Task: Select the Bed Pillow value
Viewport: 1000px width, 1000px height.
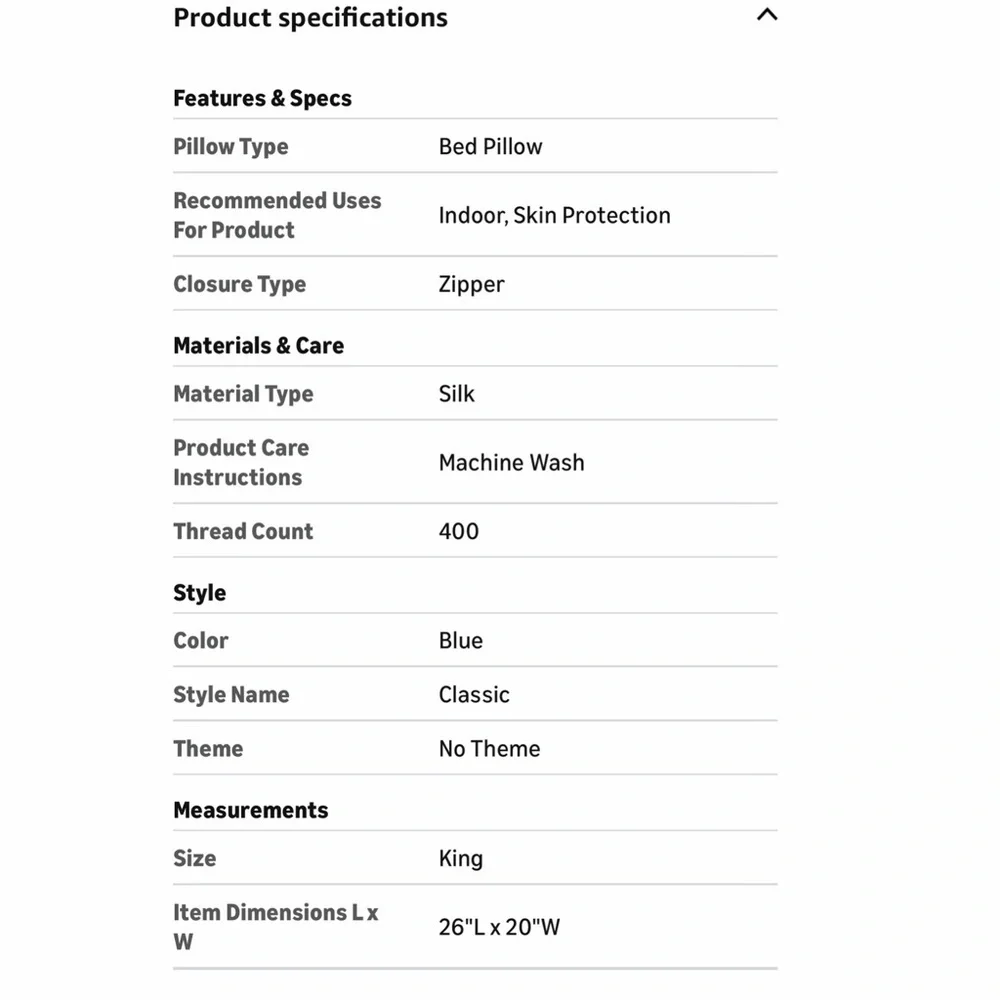Action: point(490,147)
